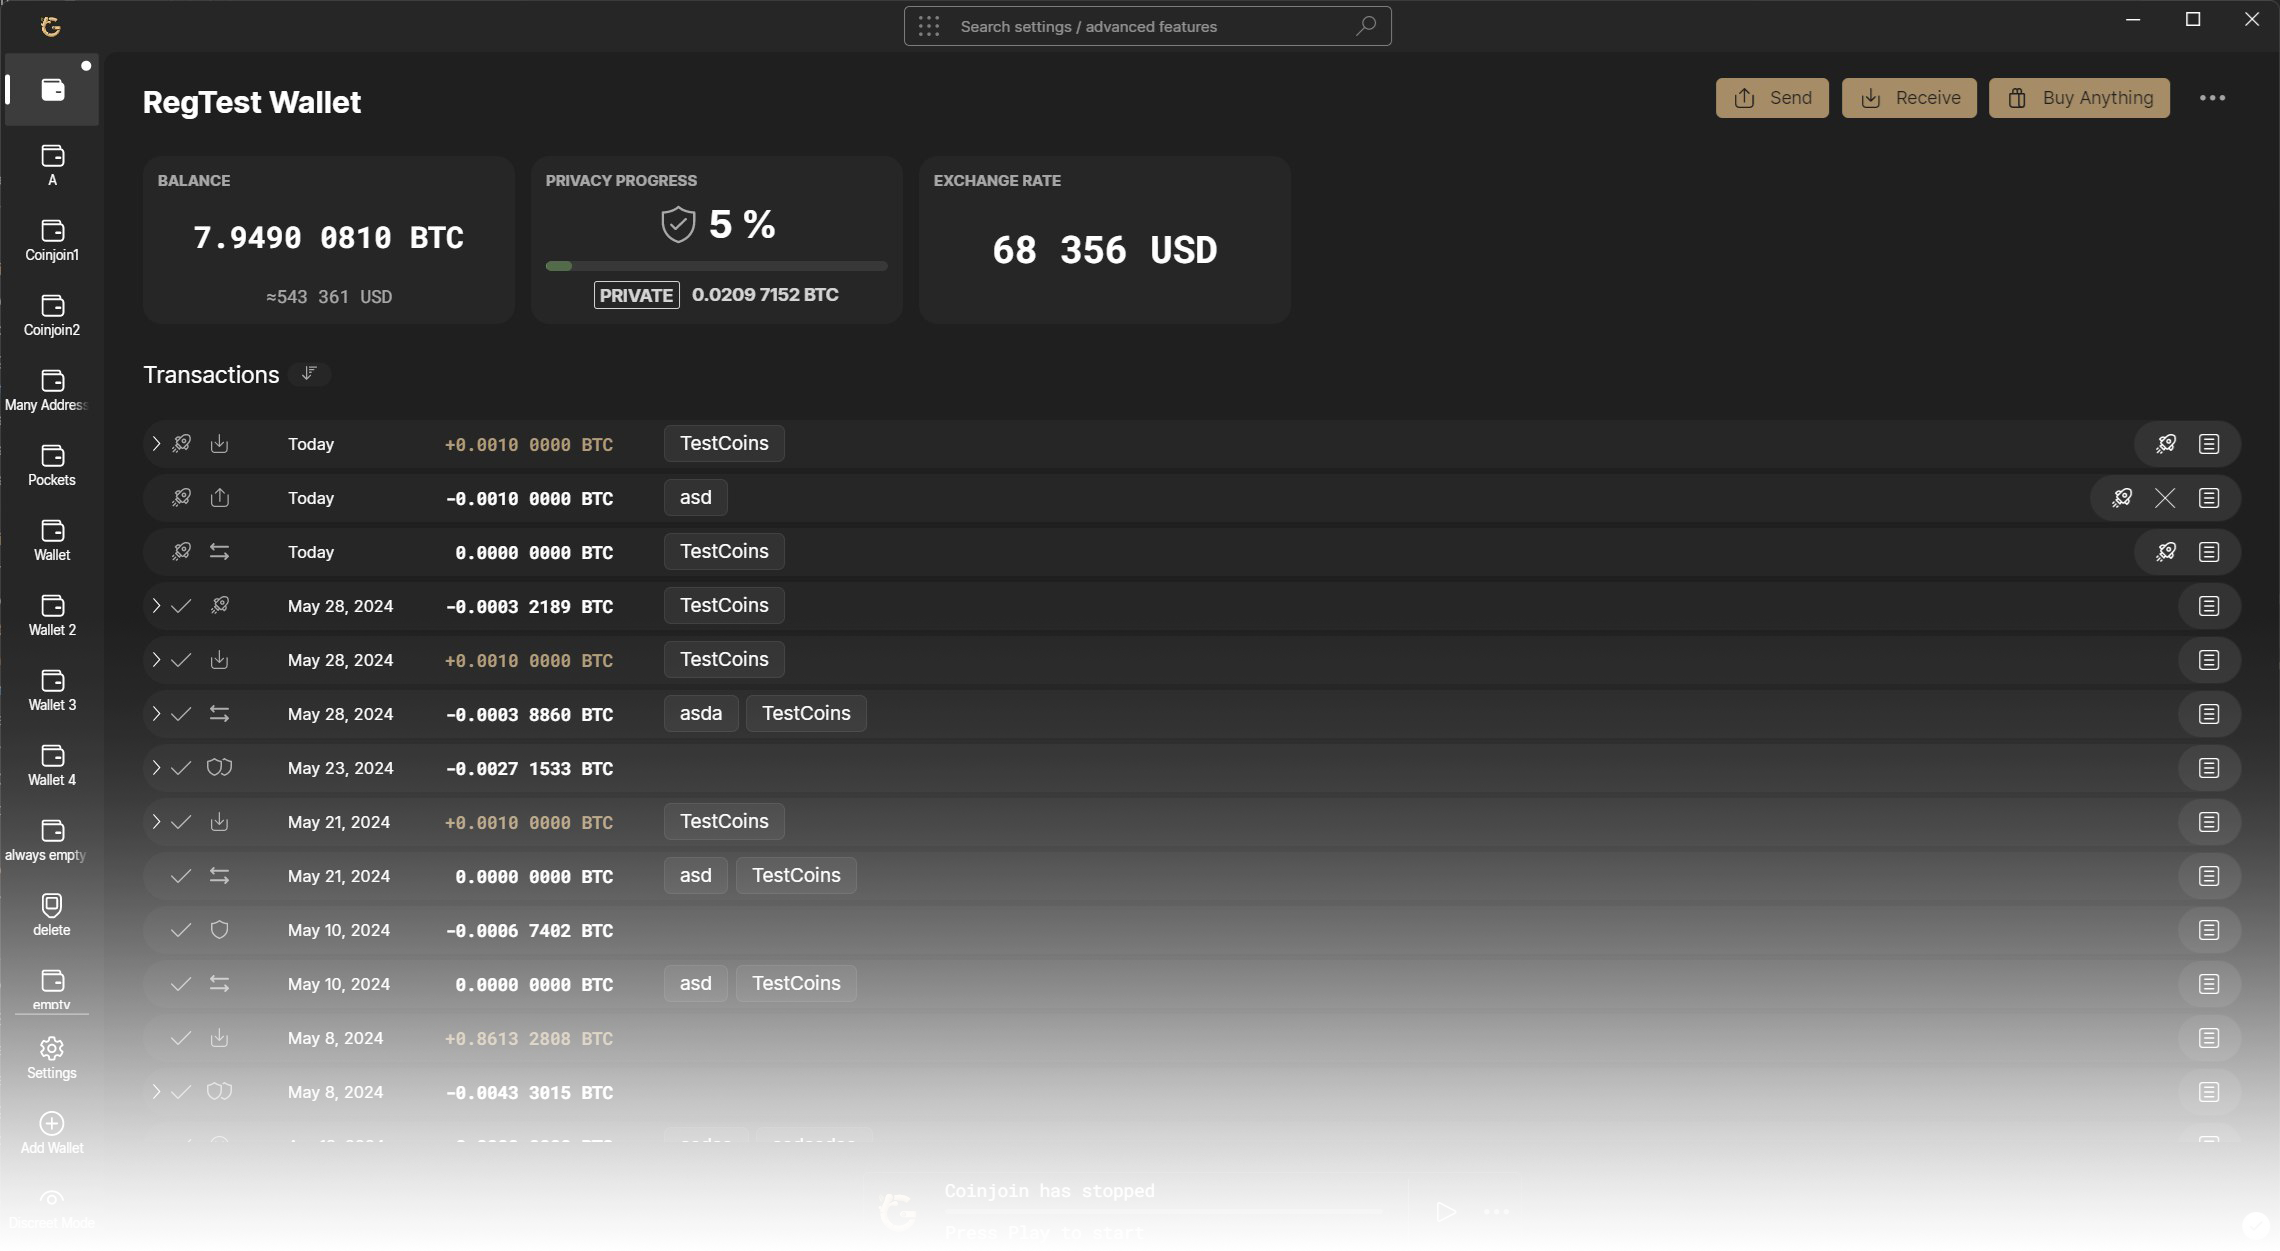Expand May 28 -0.0003 8860 BTC transaction
This screenshot has width=2280, height=1251.
[x=156, y=714]
